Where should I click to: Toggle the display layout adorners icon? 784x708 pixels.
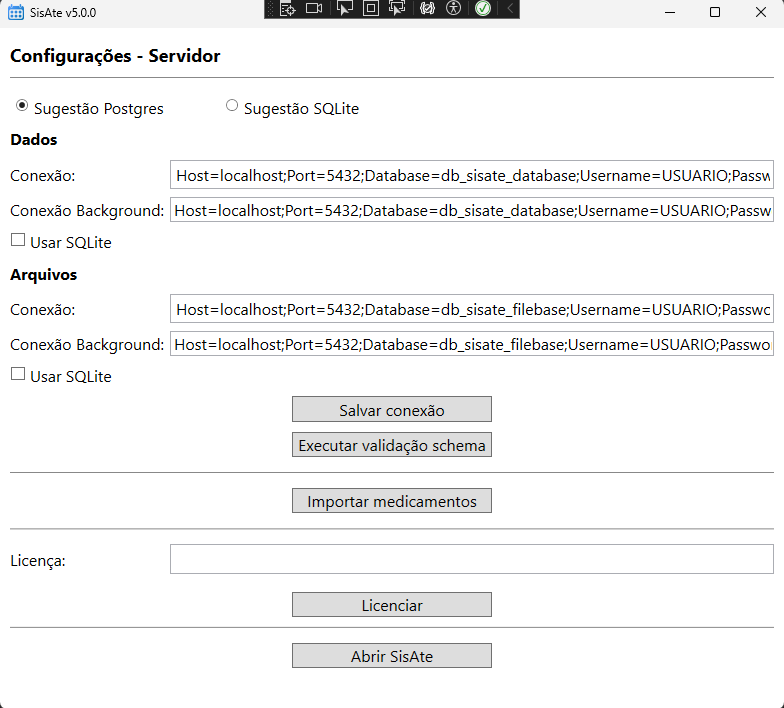pyautogui.click(x=371, y=9)
